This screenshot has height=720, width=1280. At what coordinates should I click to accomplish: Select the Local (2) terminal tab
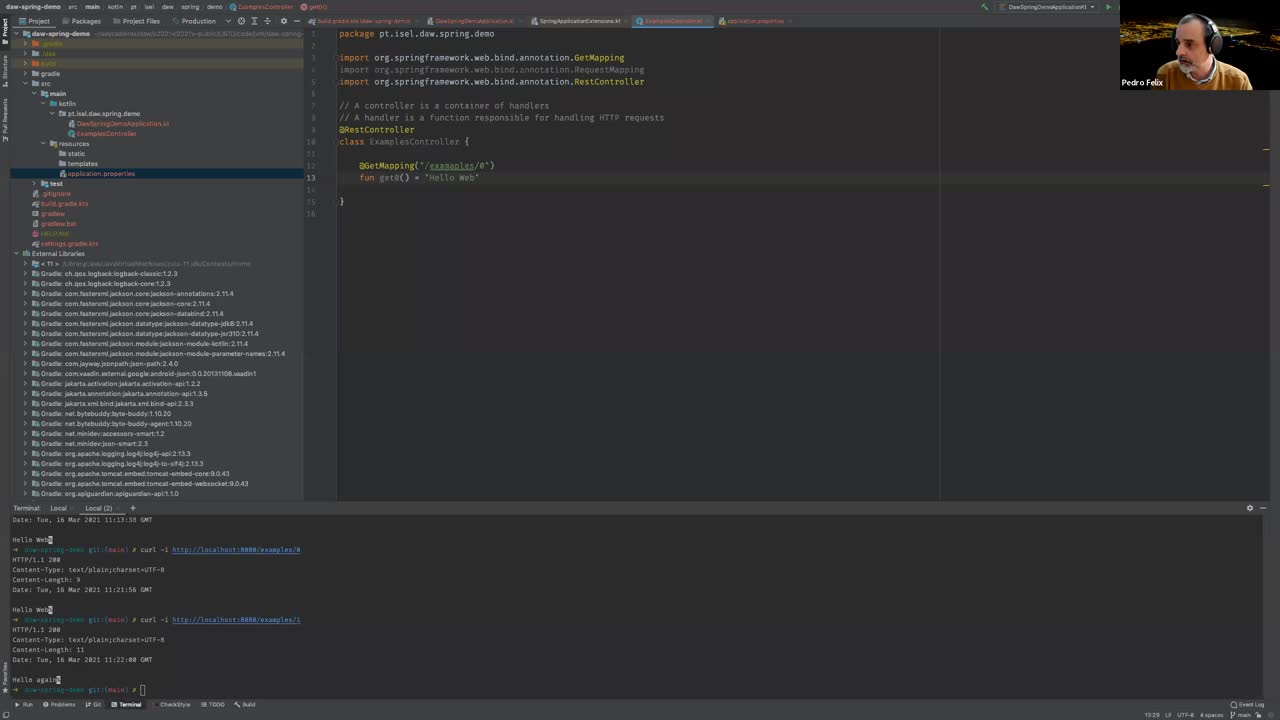tap(98, 508)
